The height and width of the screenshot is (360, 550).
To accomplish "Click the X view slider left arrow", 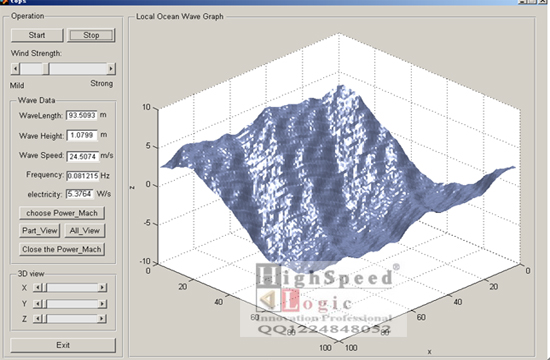I will point(37,288).
